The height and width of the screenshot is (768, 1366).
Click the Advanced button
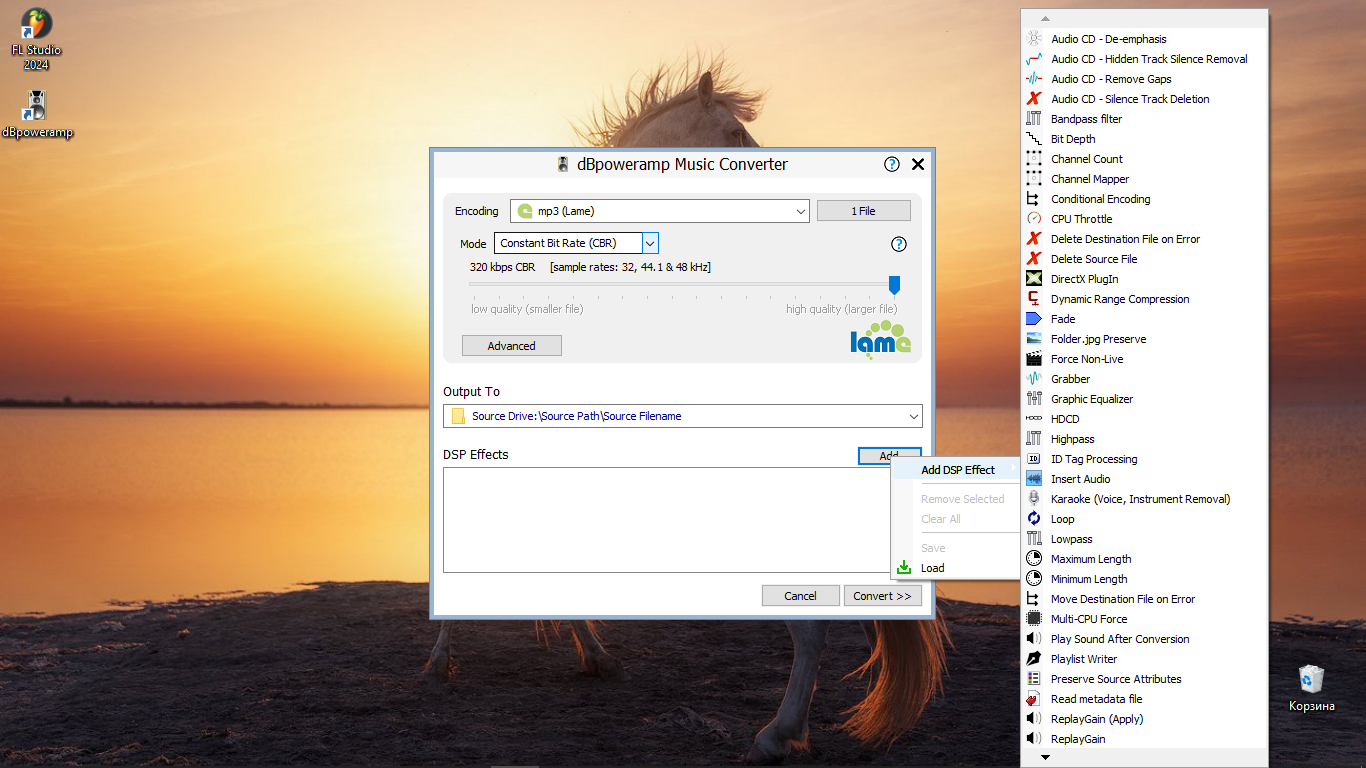512,346
